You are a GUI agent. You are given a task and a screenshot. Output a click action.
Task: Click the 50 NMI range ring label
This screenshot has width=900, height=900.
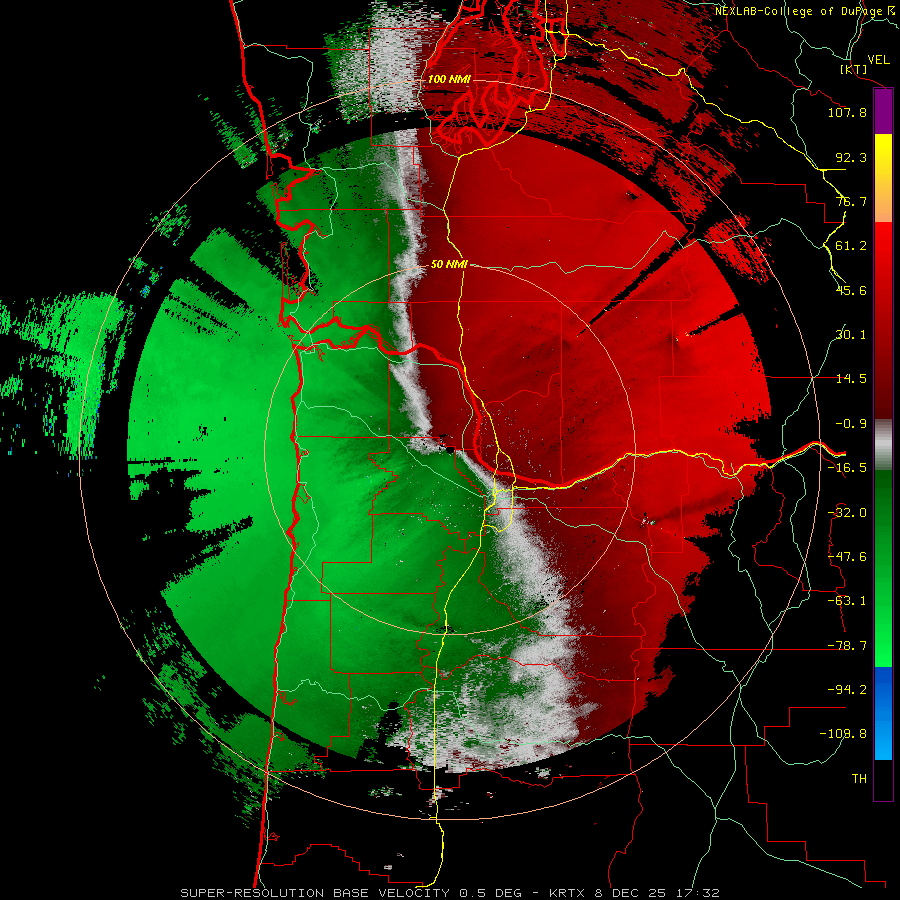pyautogui.click(x=449, y=265)
